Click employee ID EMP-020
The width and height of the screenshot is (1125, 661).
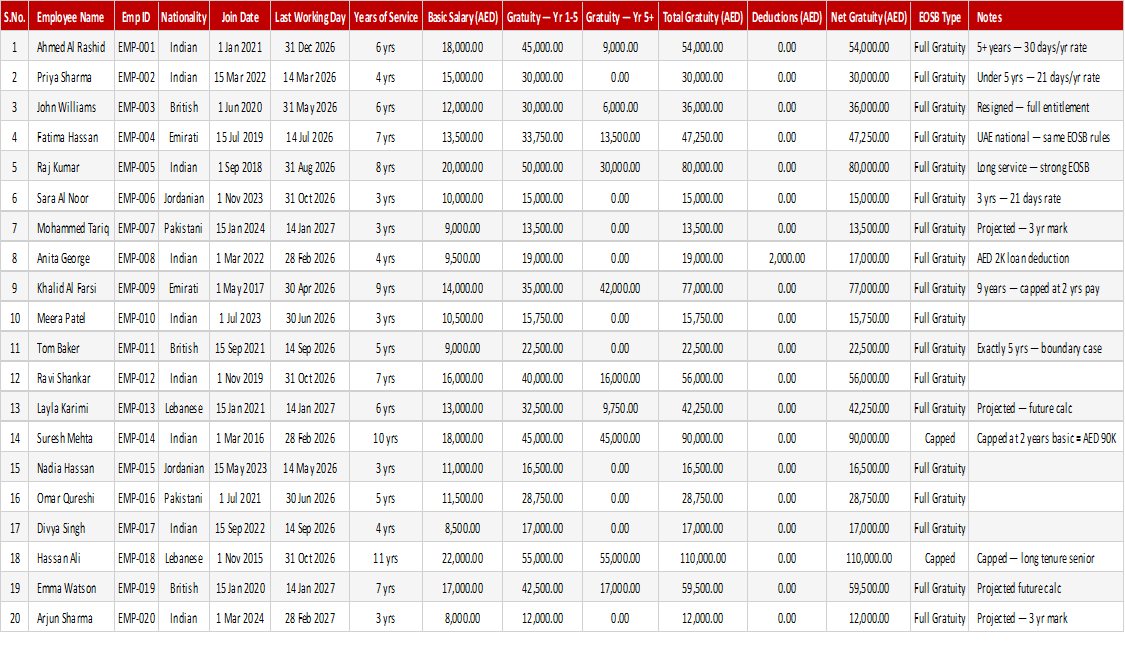click(136, 619)
